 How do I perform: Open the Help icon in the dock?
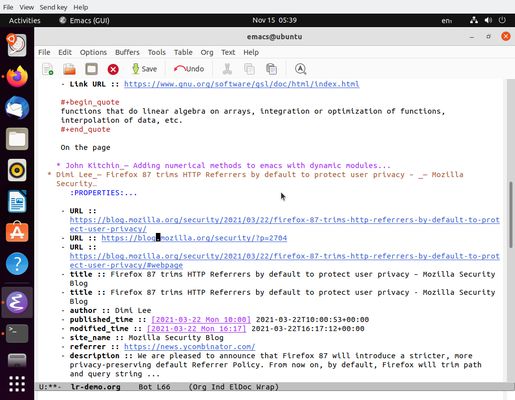click(x=17, y=264)
